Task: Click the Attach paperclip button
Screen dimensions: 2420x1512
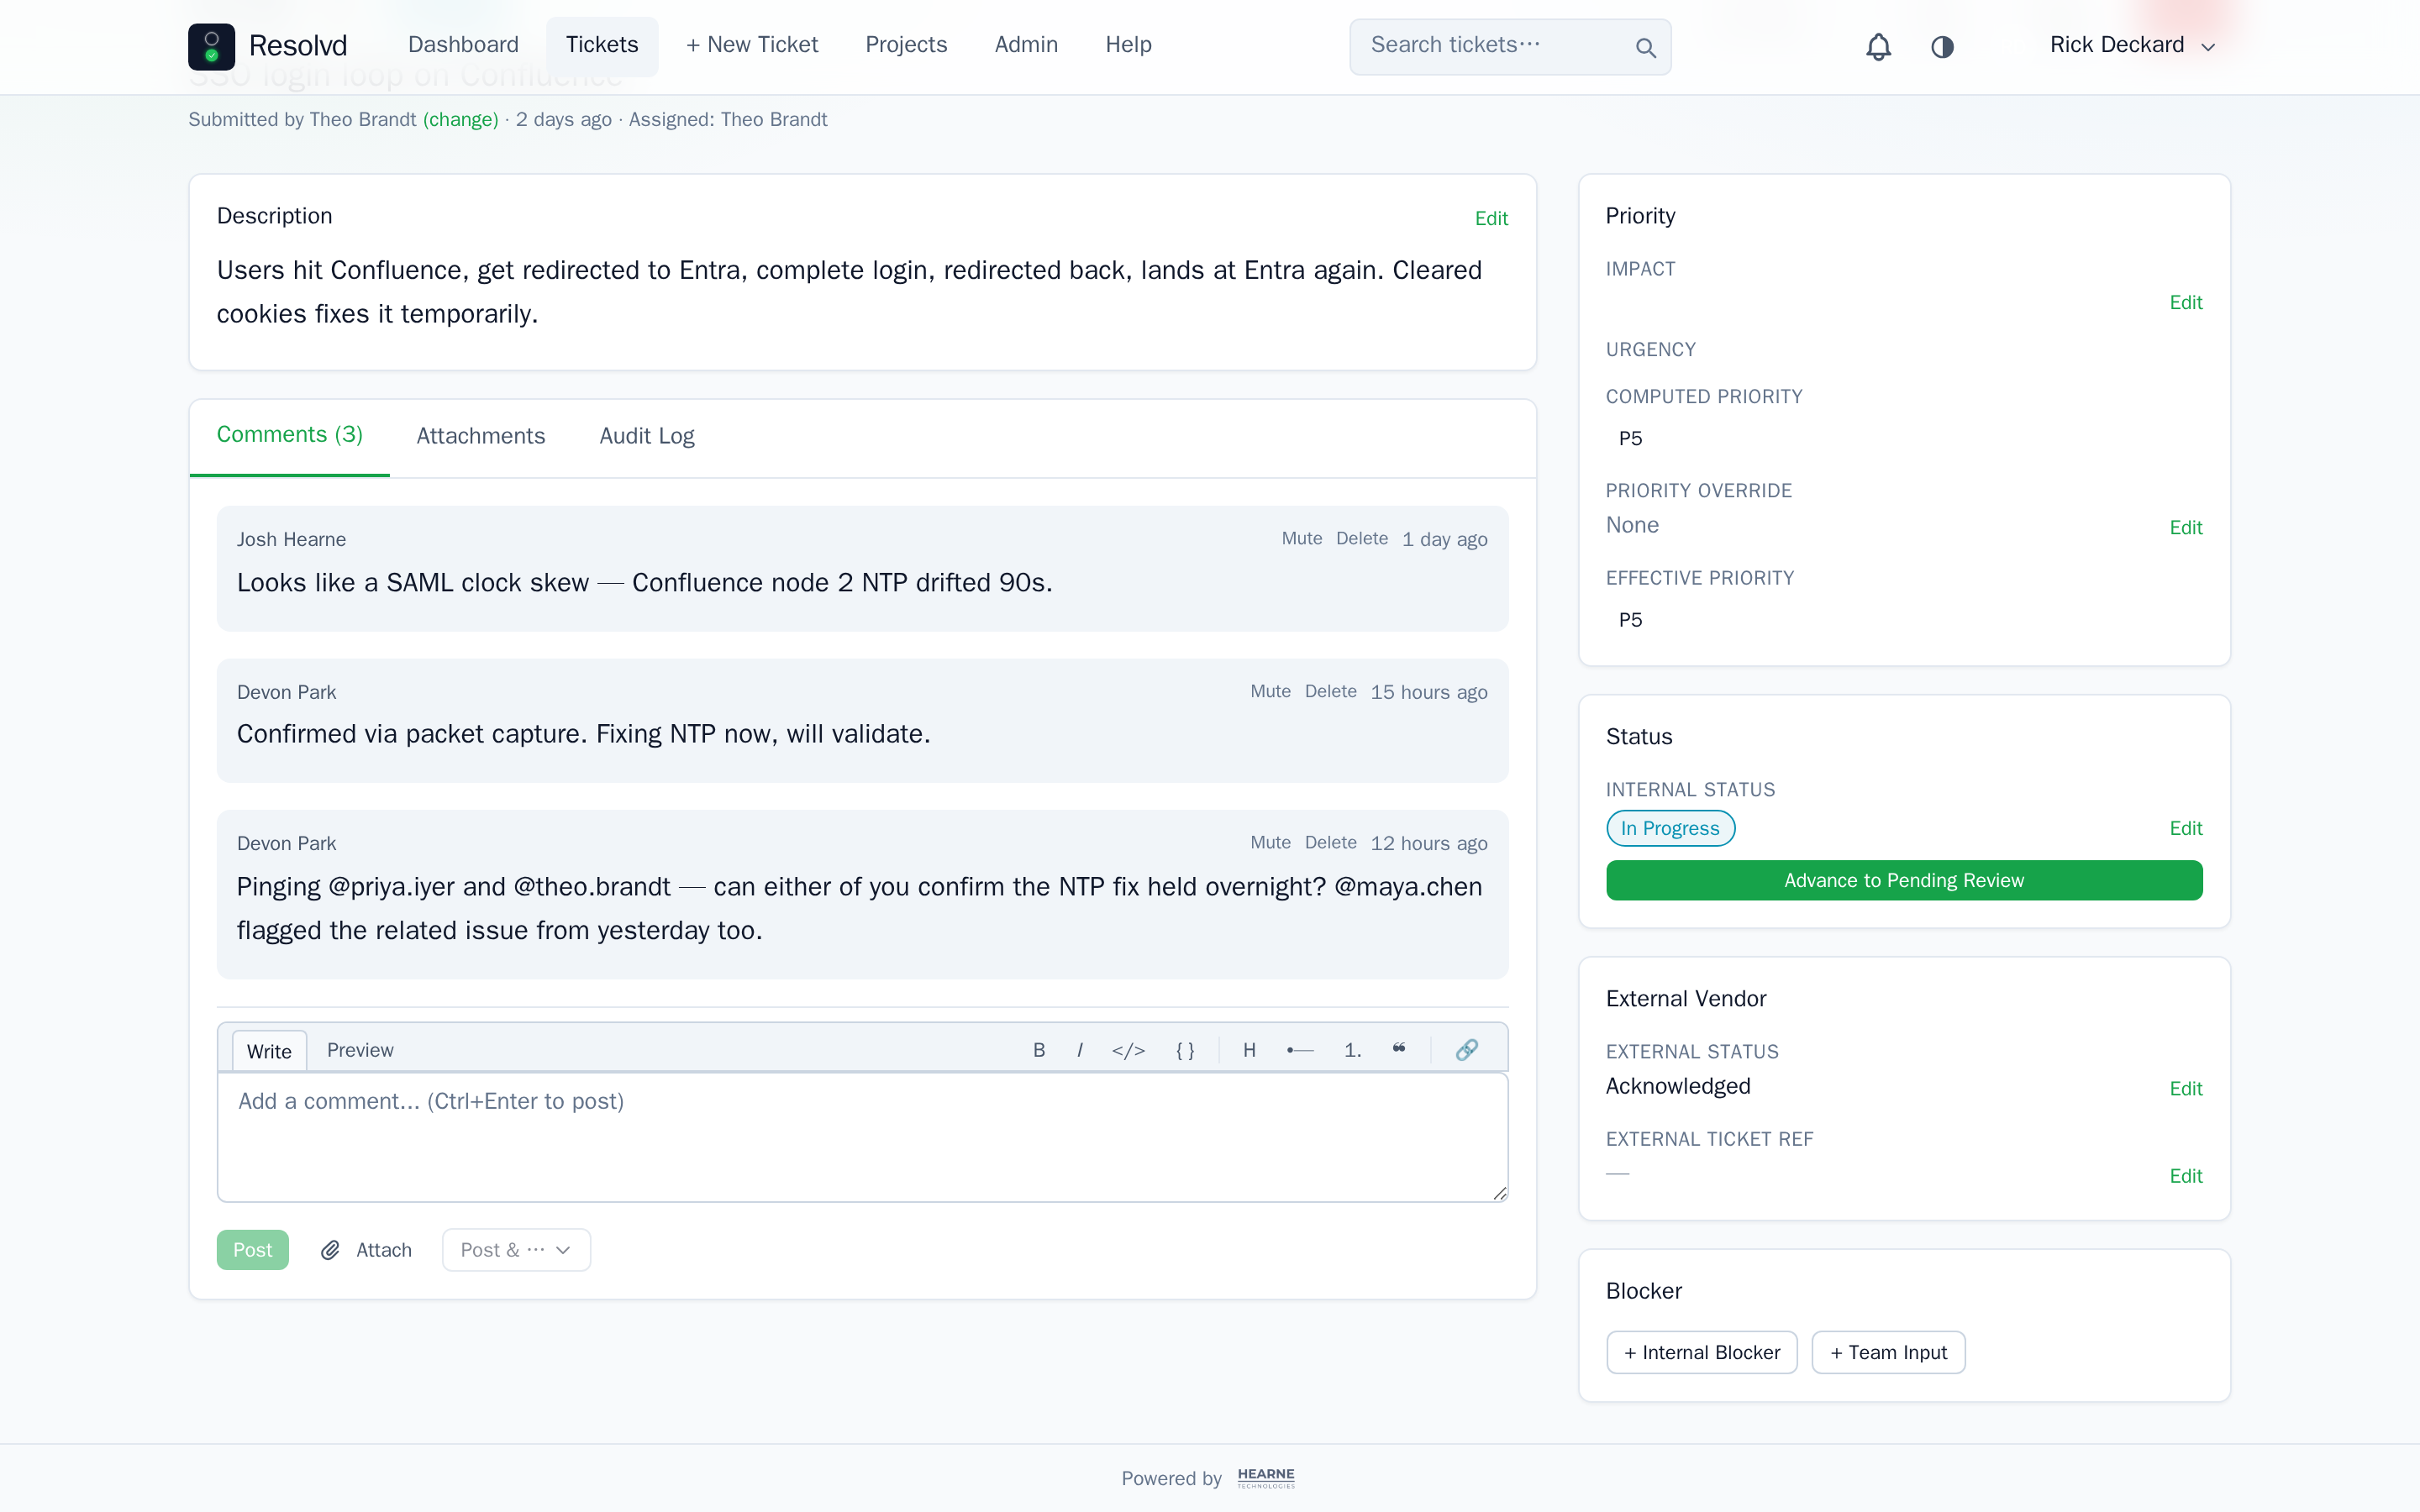Action: (x=366, y=1250)
